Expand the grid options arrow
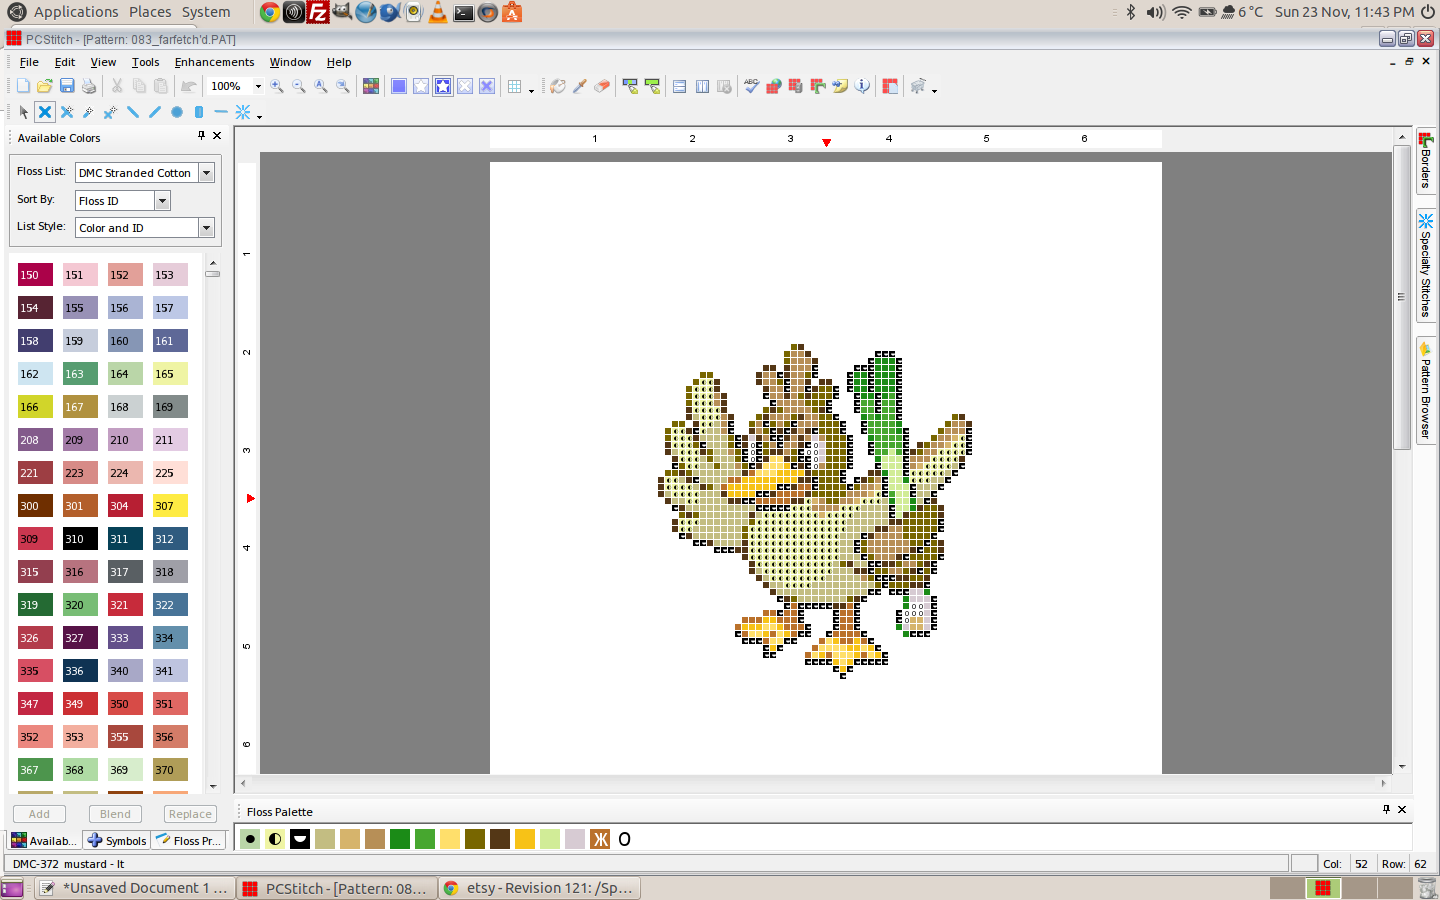1440x900 pixels. tap(531, 90)
